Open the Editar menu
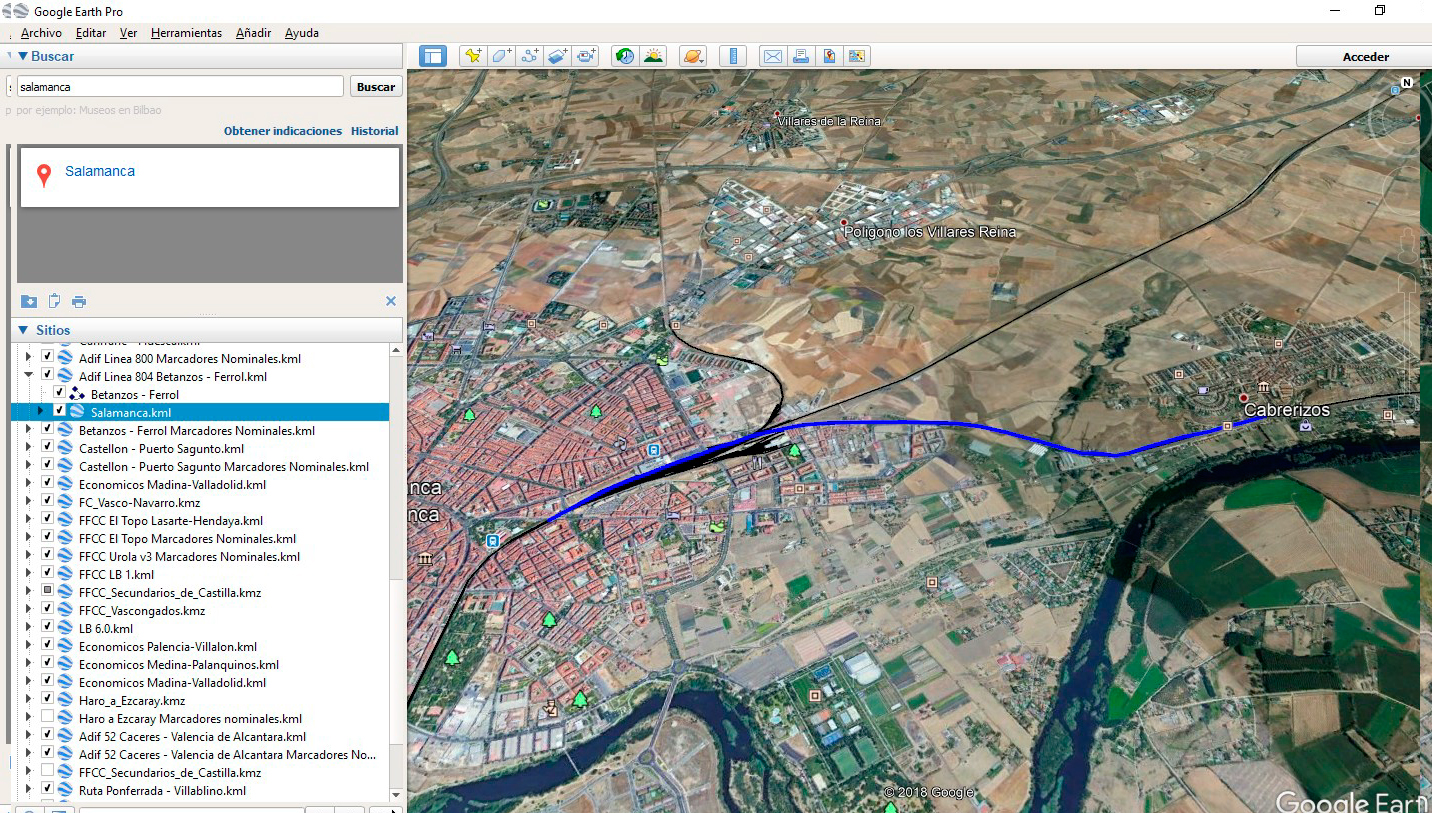This screenshot has width=1432, height=813. 91,33
